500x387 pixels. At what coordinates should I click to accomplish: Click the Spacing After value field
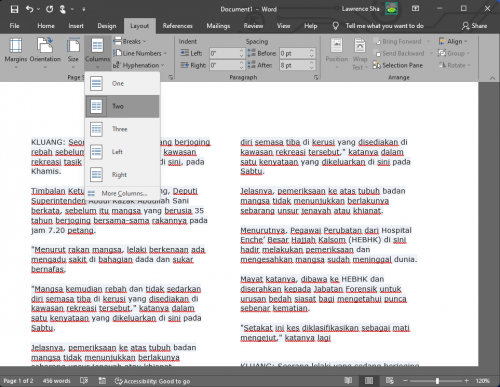(294, 65)
